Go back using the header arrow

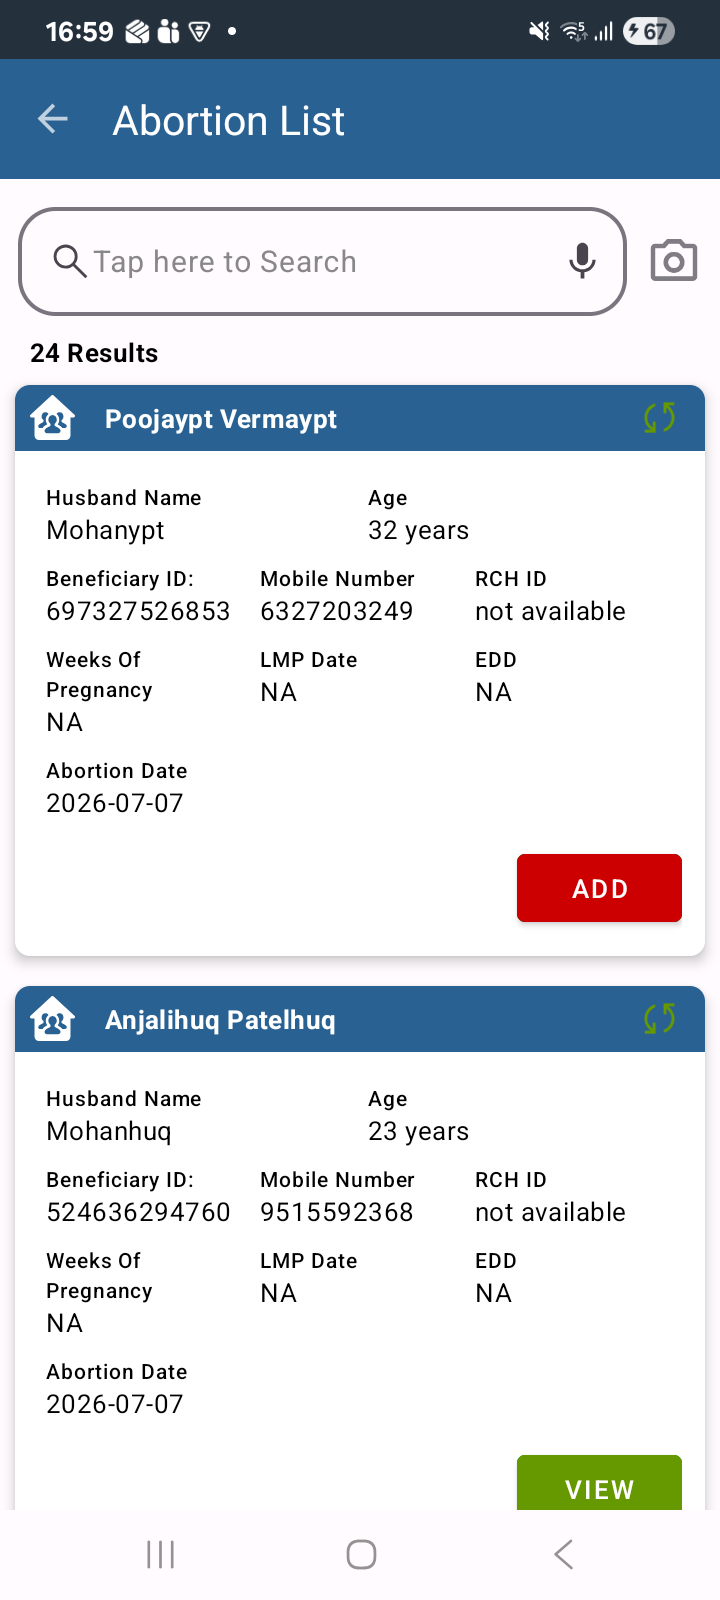[53, 120]
